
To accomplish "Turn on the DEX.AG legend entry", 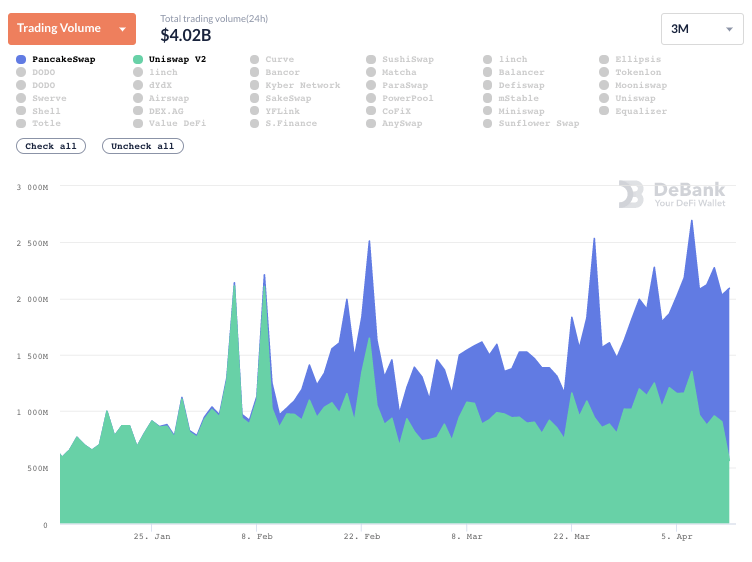I will (x=158, y=111).
